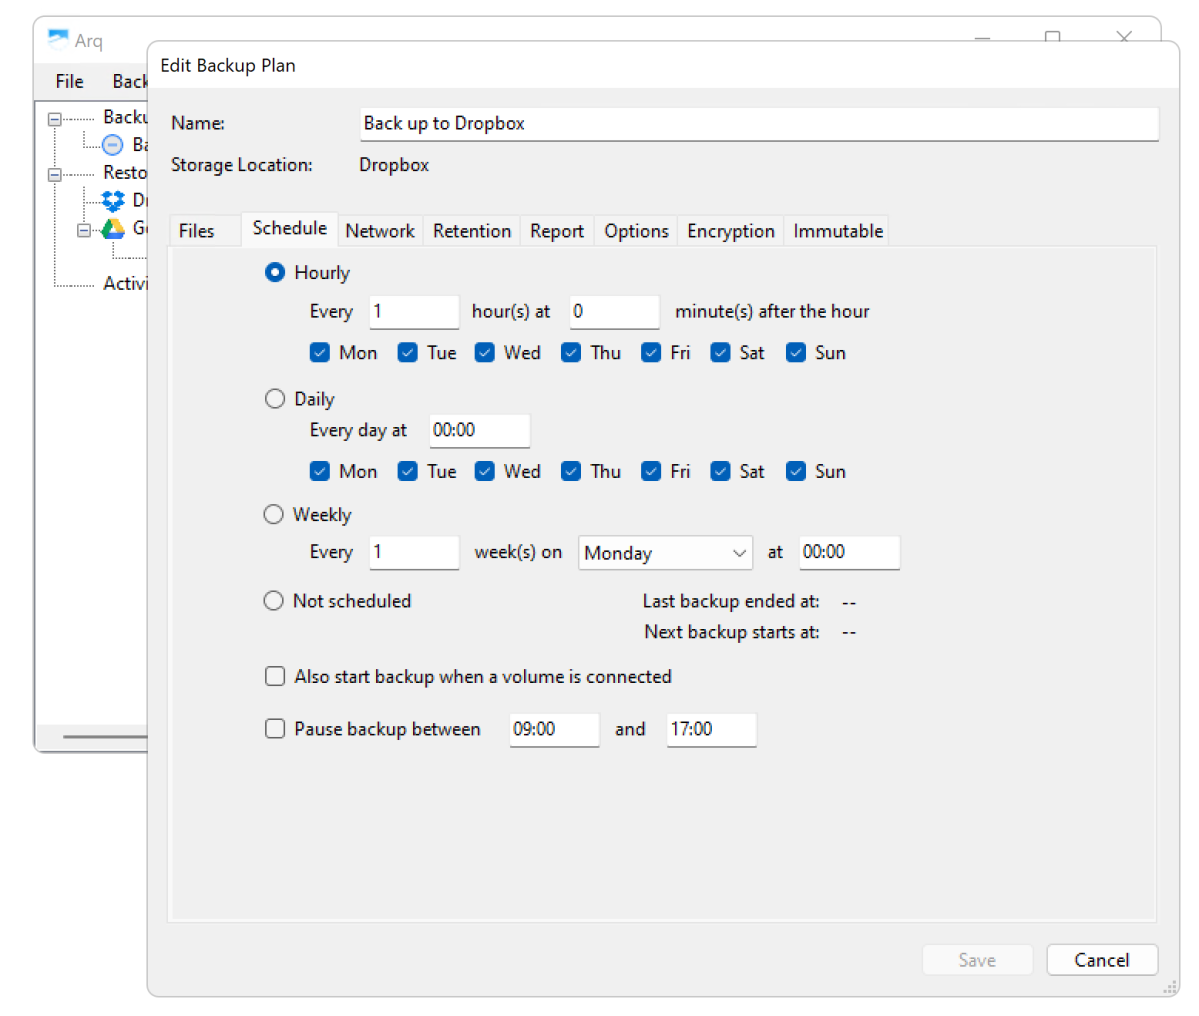This screenshot has height=1016, width=1199.
Task: Switch to the Retention tab
Action: click(471, 231)
